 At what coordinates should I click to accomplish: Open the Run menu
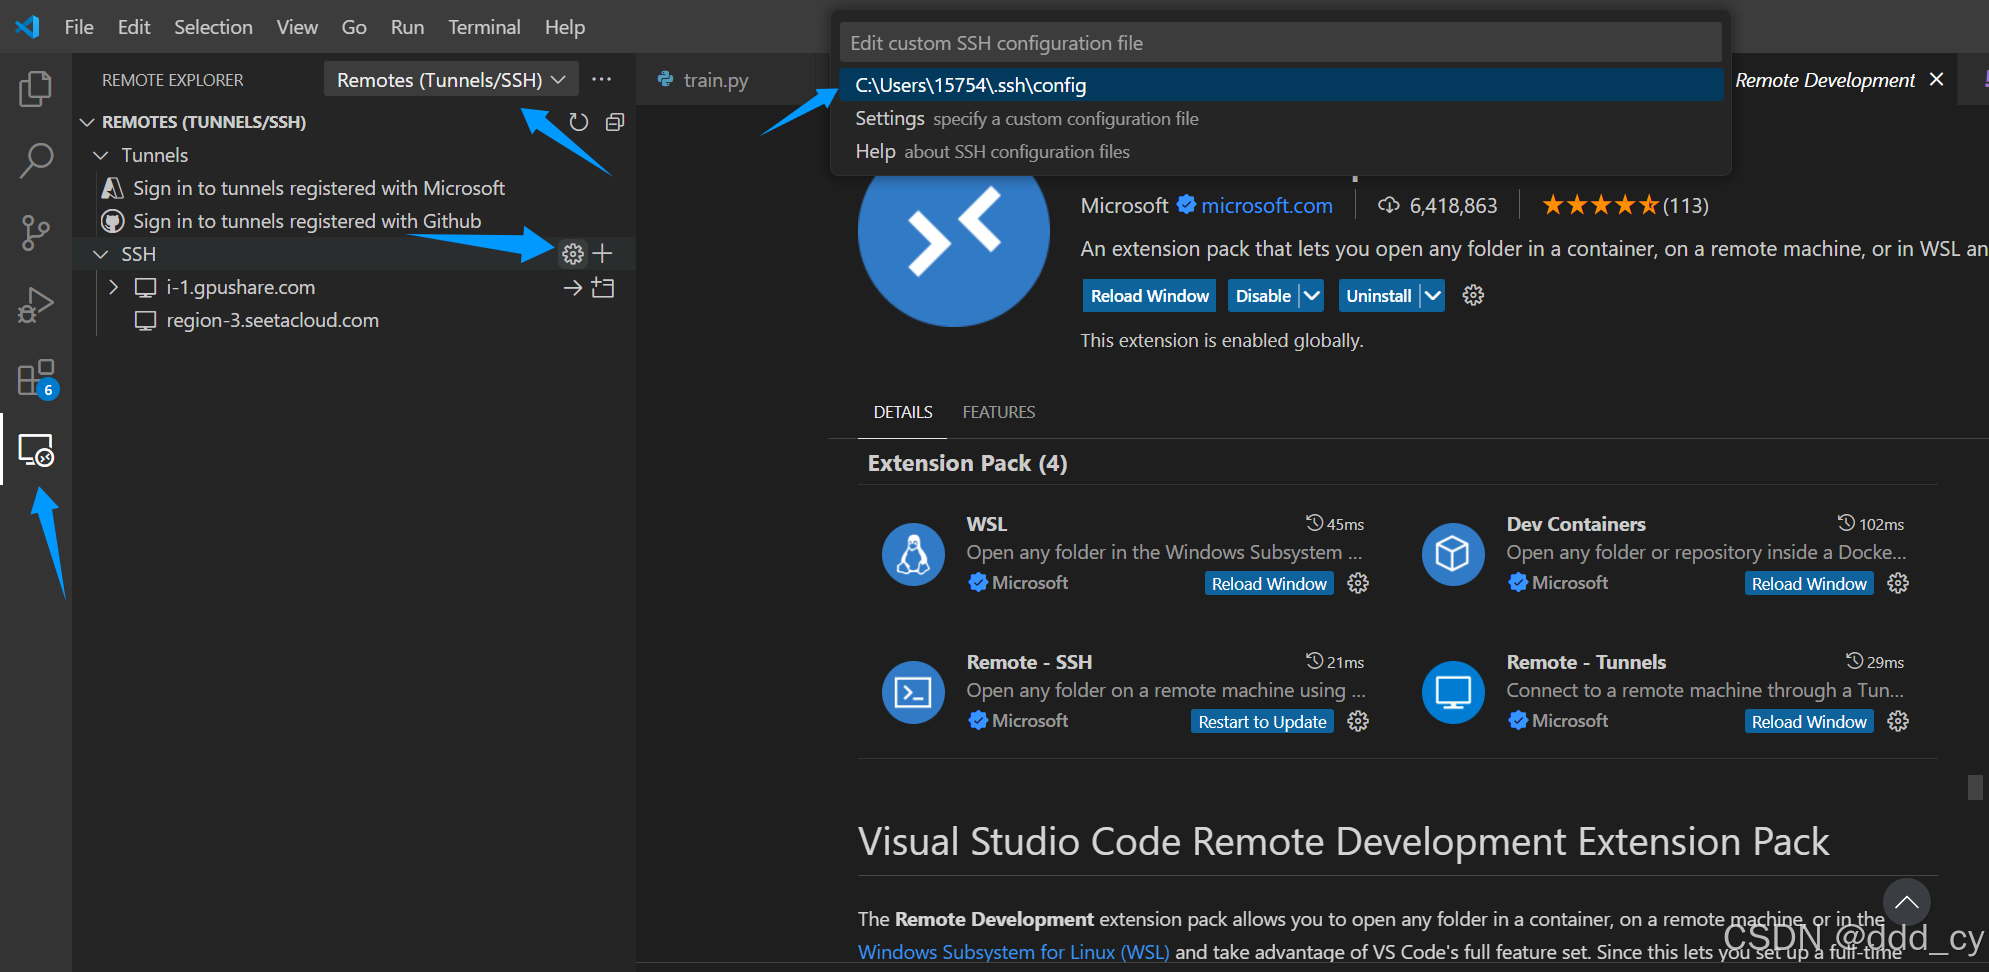[407, 27]
